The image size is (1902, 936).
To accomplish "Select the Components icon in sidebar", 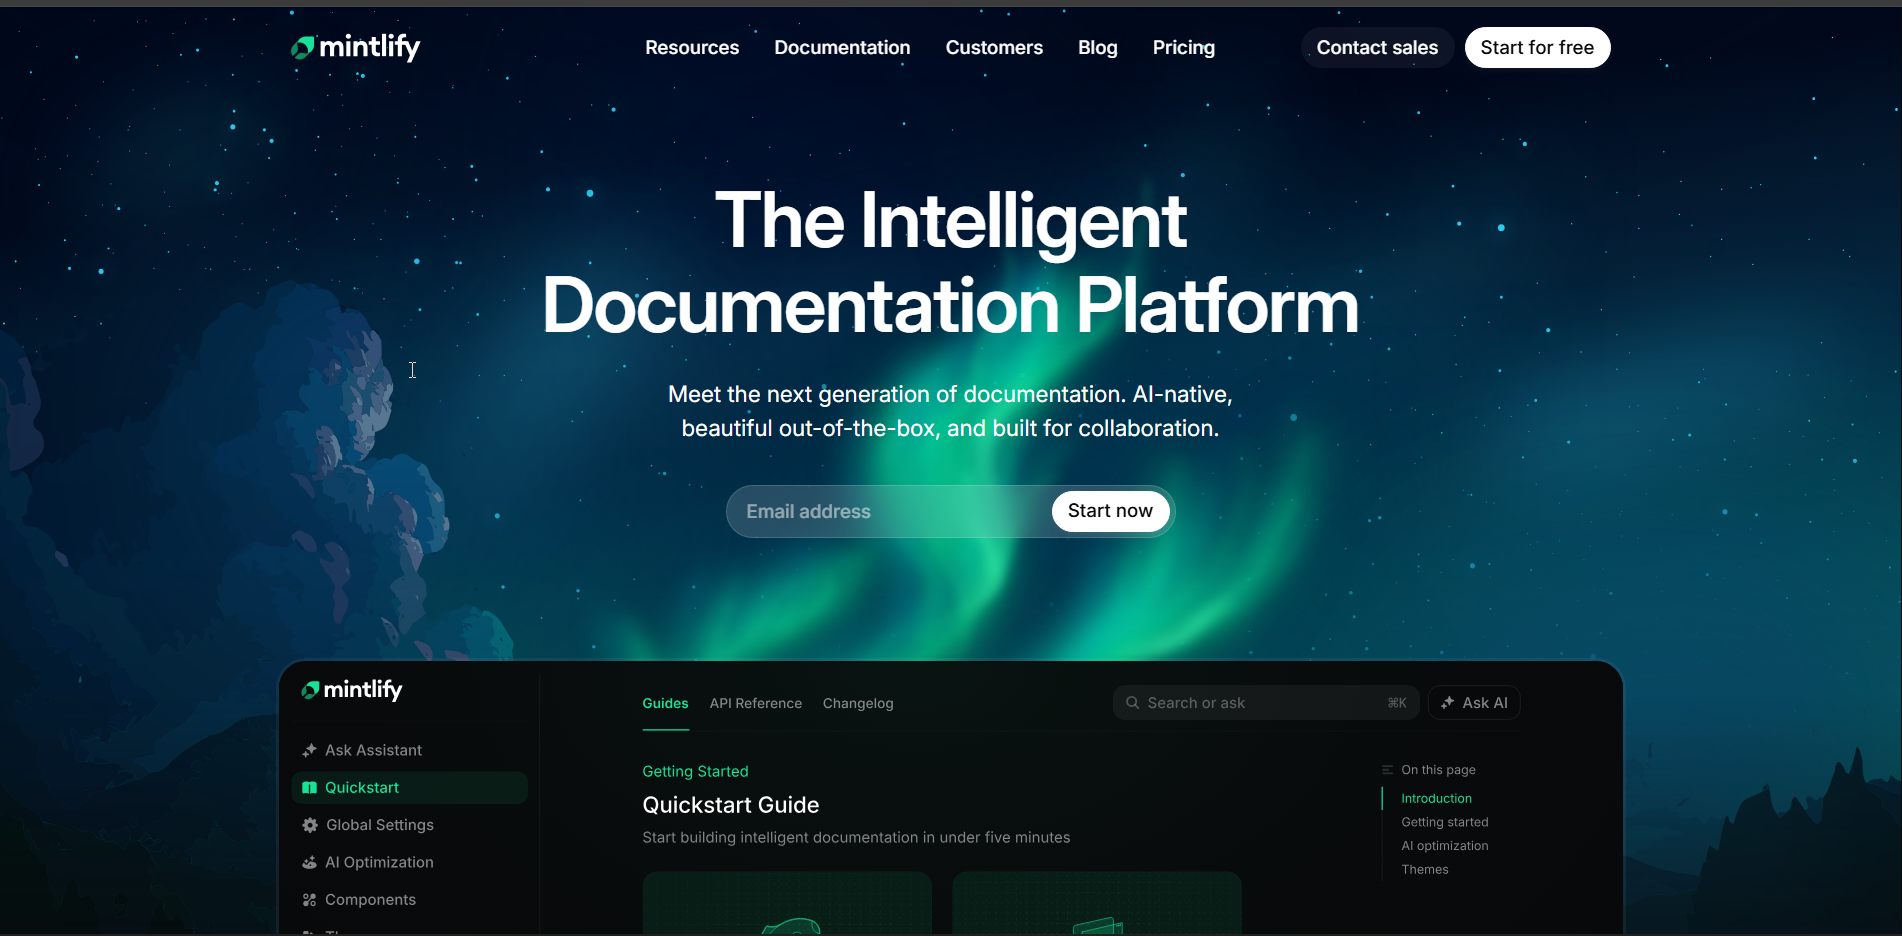I will tap(310, 899).
